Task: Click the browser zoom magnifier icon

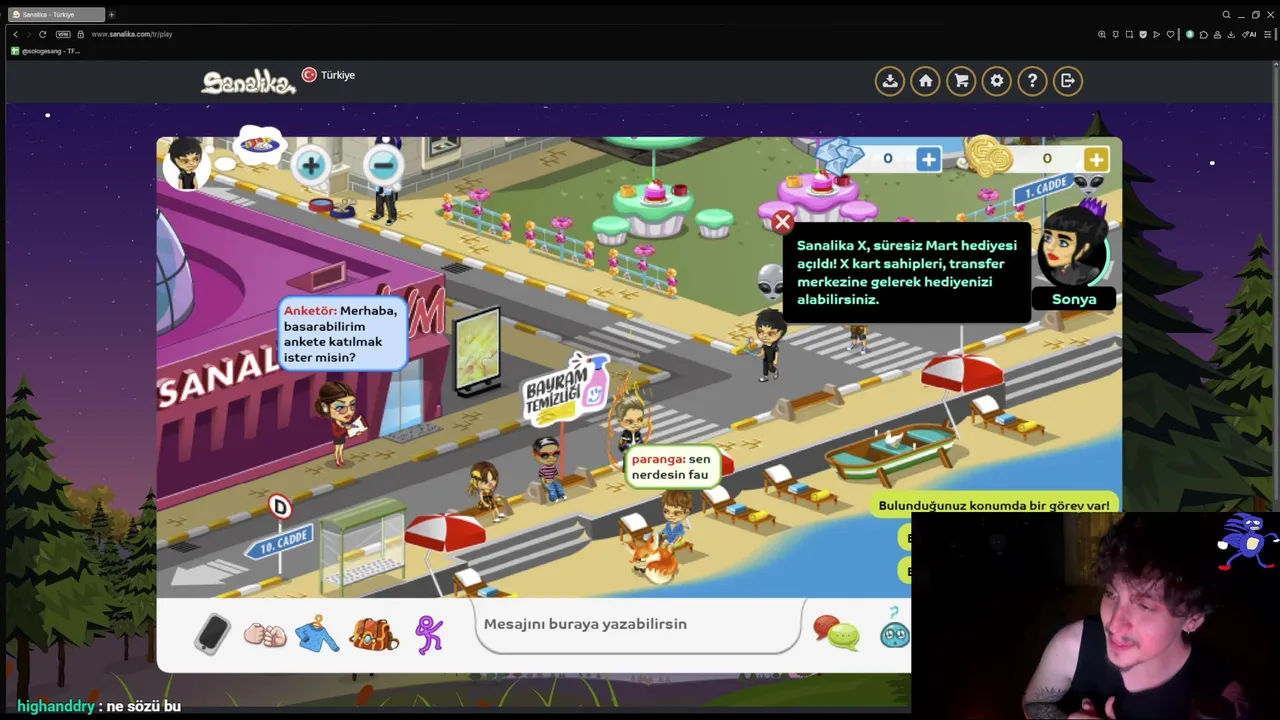Action: (1102, 34)
